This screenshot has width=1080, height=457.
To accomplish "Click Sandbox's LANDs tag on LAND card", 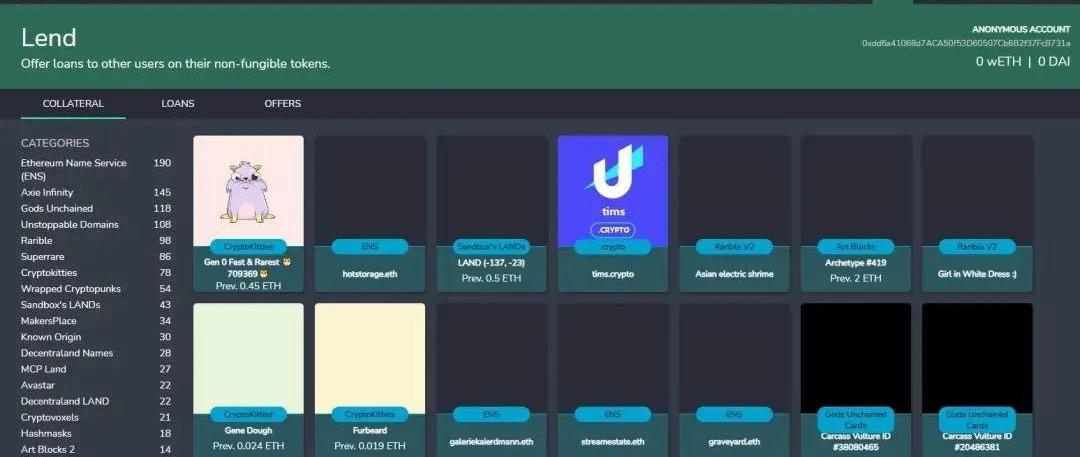I will 492,246.
